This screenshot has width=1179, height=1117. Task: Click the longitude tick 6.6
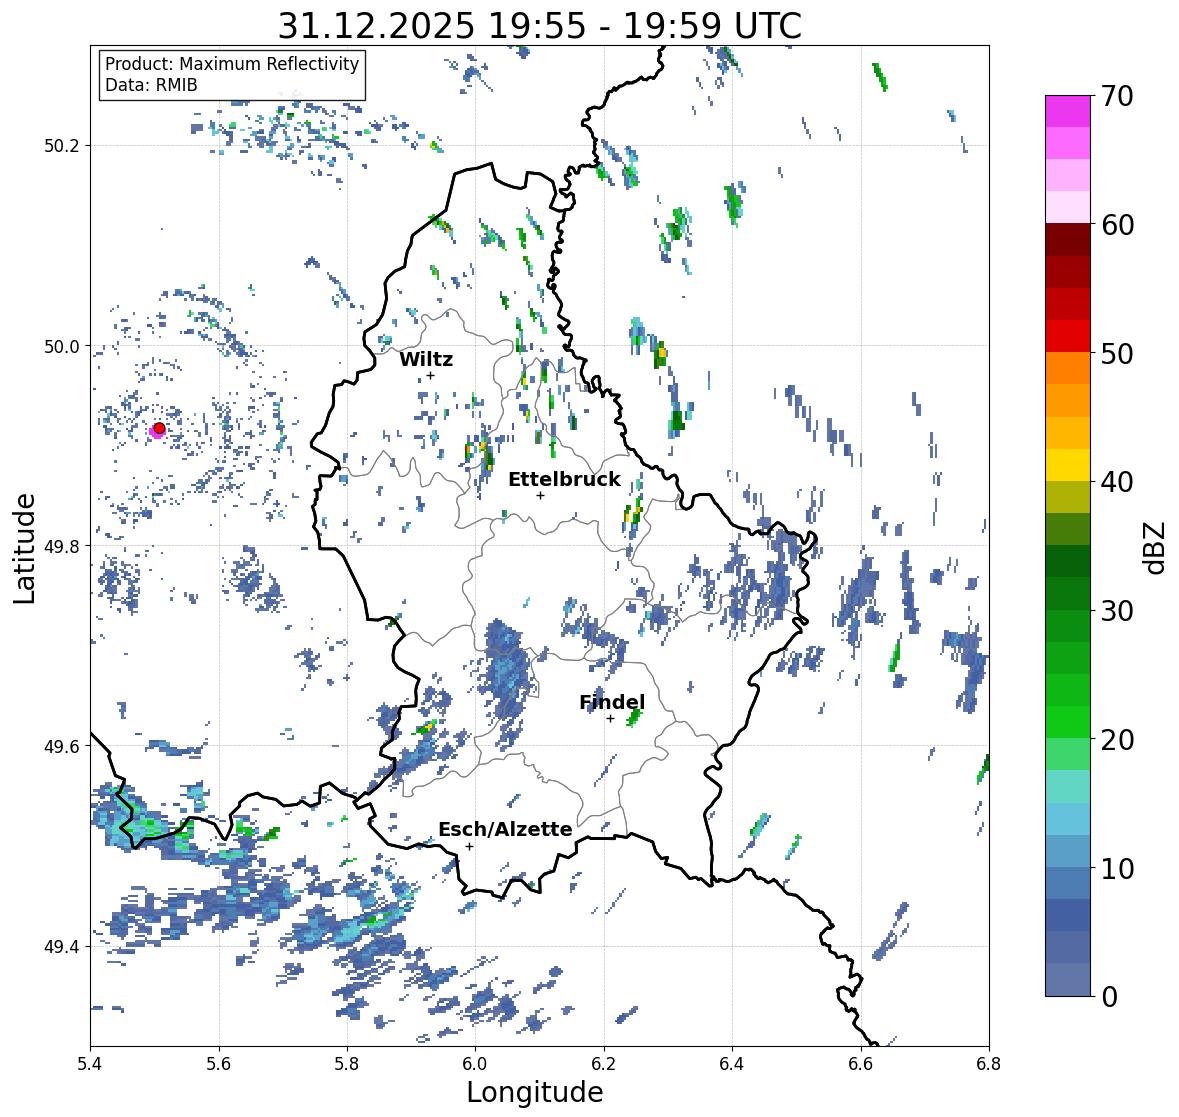tap(861, 1064)
